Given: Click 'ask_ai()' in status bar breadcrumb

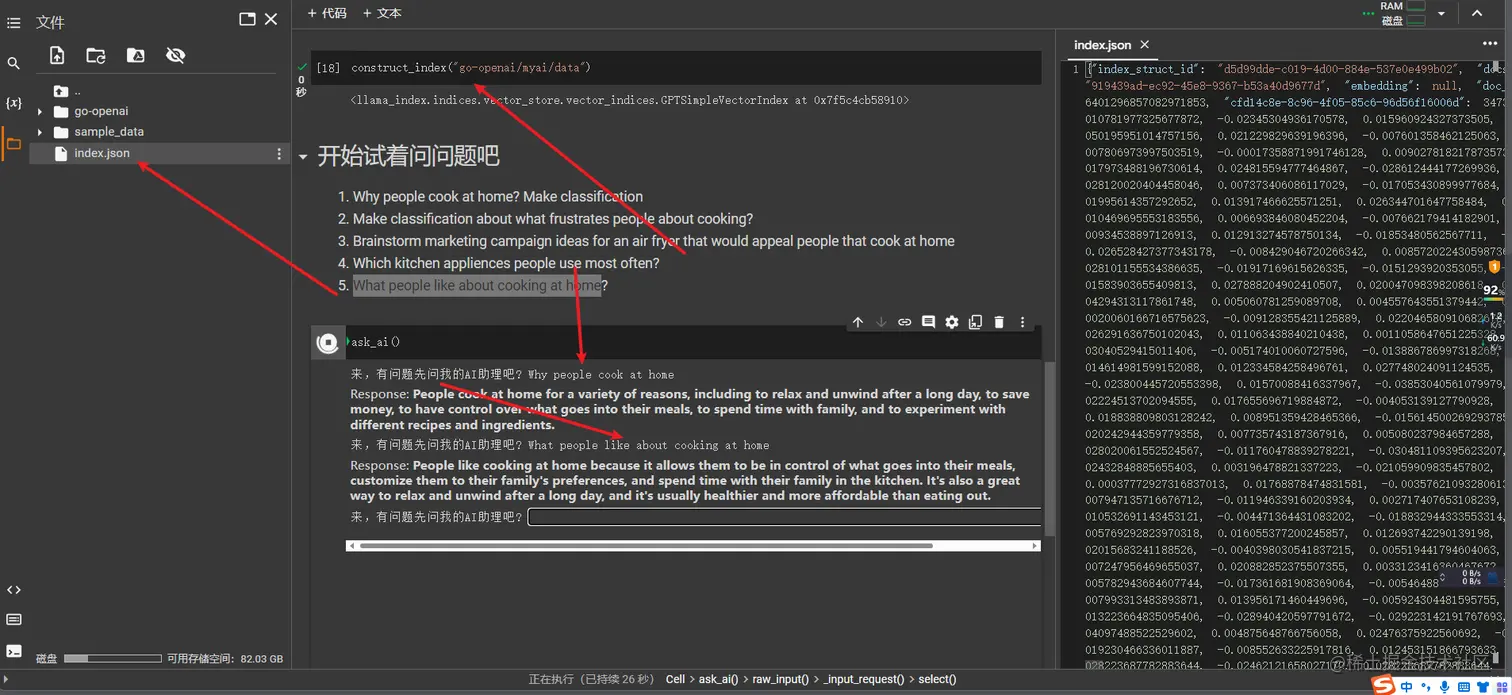Looking at the screenshot, I should pyautogui.click(x=718, y=679).
